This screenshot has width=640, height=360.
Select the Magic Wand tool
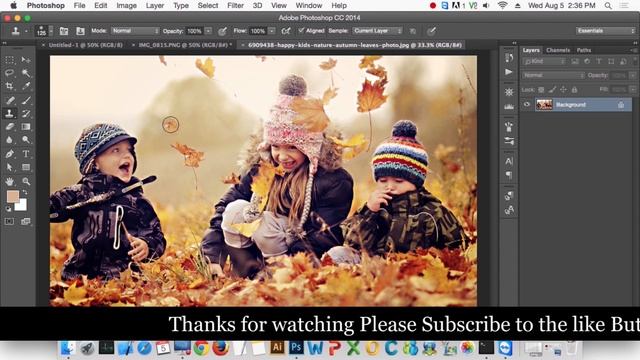click(x=26, y=73)
